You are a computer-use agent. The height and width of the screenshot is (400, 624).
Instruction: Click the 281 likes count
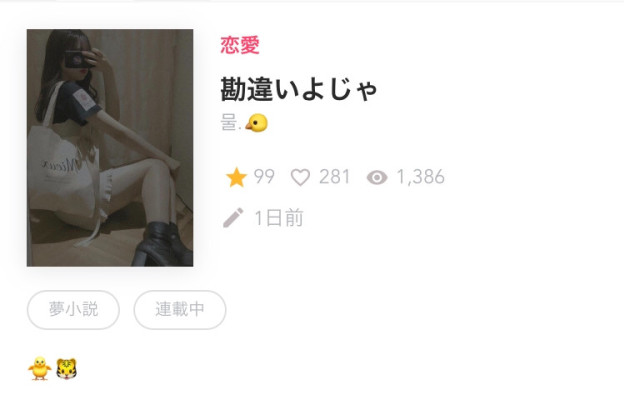pyautogui.click(x=335, y=177)
